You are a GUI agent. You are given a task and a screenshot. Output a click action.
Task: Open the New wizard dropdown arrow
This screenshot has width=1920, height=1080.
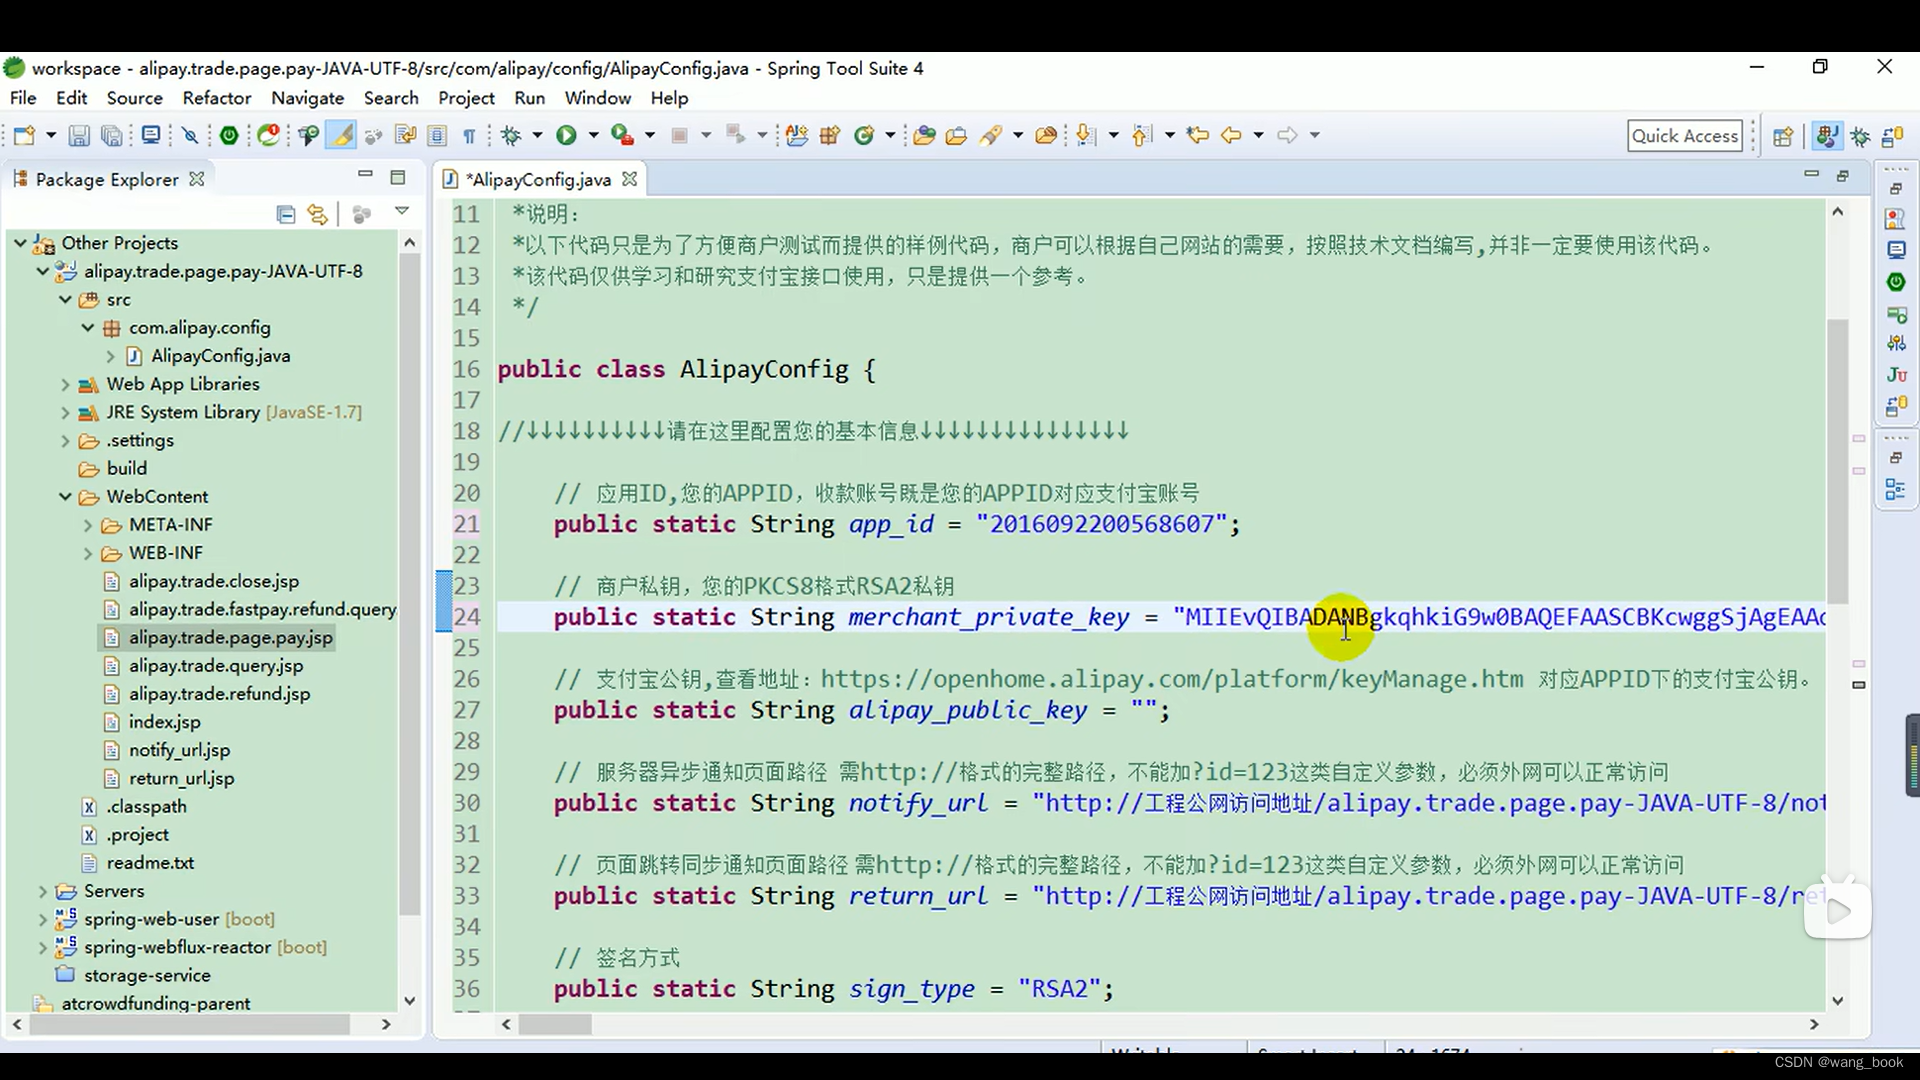pyautogui.click(x=51, y=135)
